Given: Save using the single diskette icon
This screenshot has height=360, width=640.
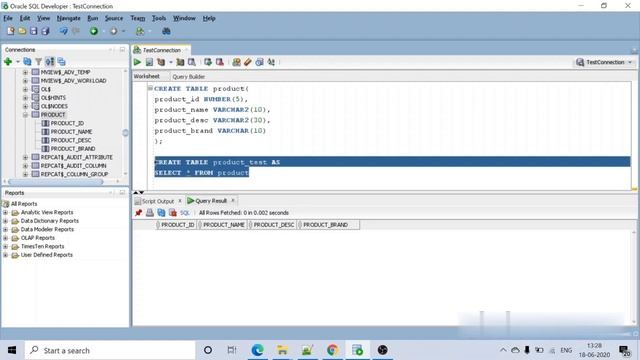Looking at the screenshot, I should (x=33, y=31).
